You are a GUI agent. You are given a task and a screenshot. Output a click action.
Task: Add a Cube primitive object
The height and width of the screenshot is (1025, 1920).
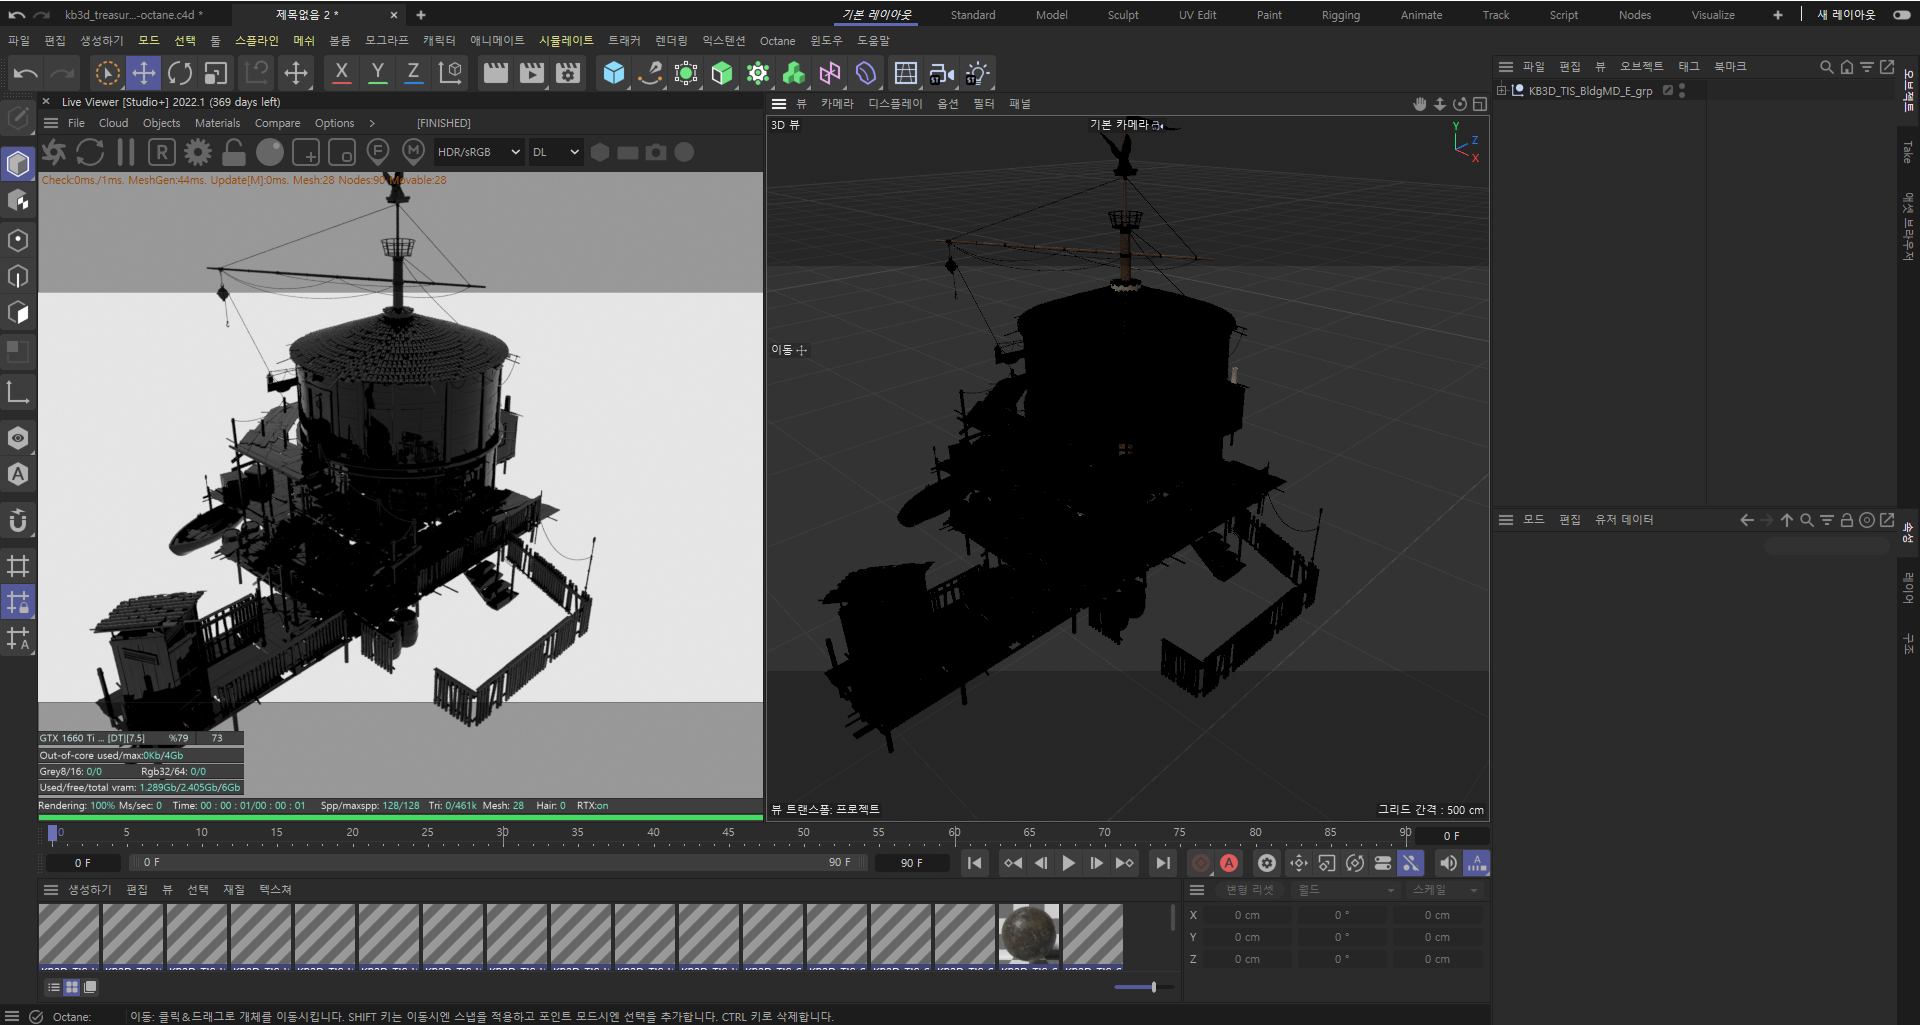click(614, 73)
